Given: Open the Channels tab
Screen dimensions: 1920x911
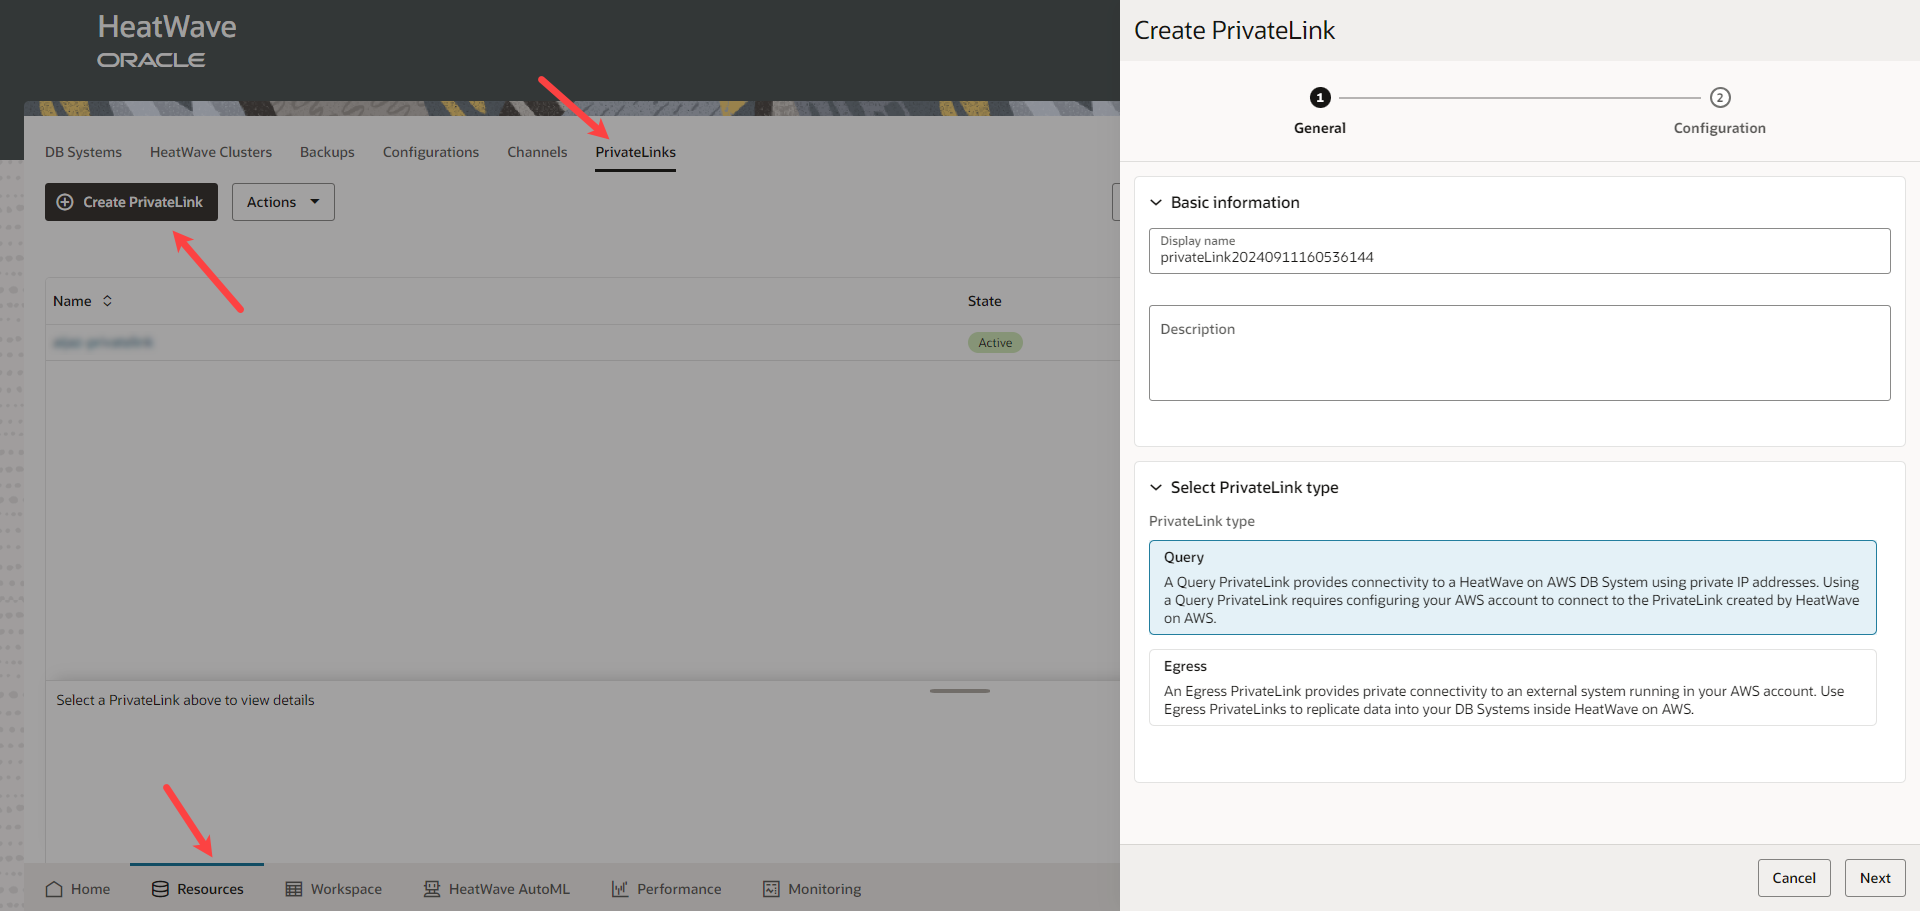Looking at the screenshot, I should point(537,151).
